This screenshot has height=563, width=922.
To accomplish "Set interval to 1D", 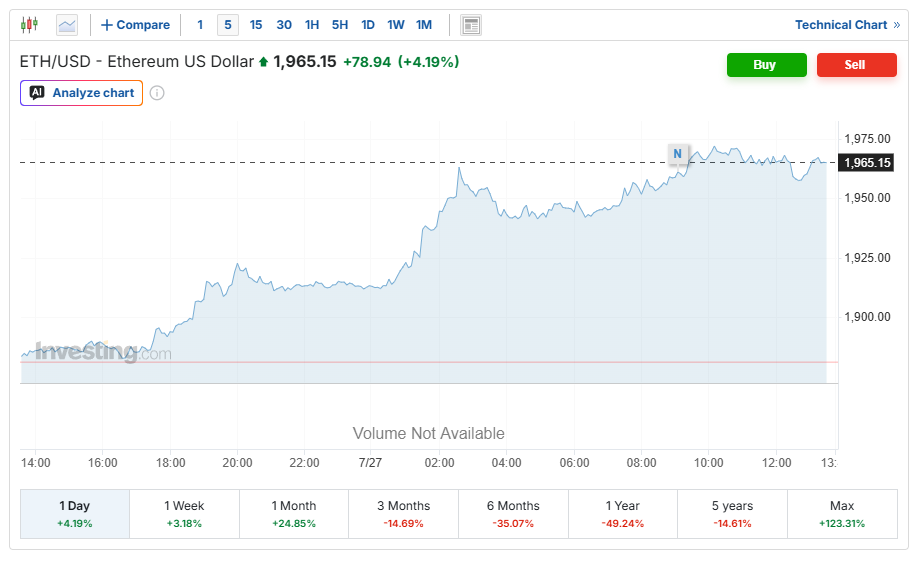I will pyautogui.click(x=368, y=25).
